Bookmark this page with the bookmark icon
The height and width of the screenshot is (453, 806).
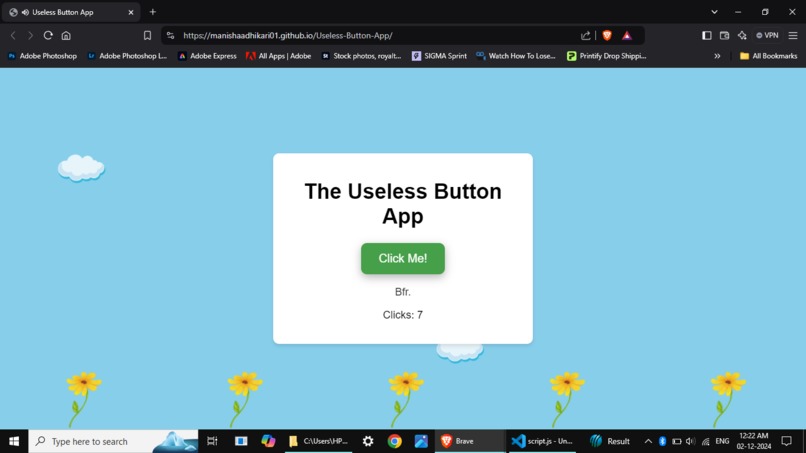[x=148, y=35]
